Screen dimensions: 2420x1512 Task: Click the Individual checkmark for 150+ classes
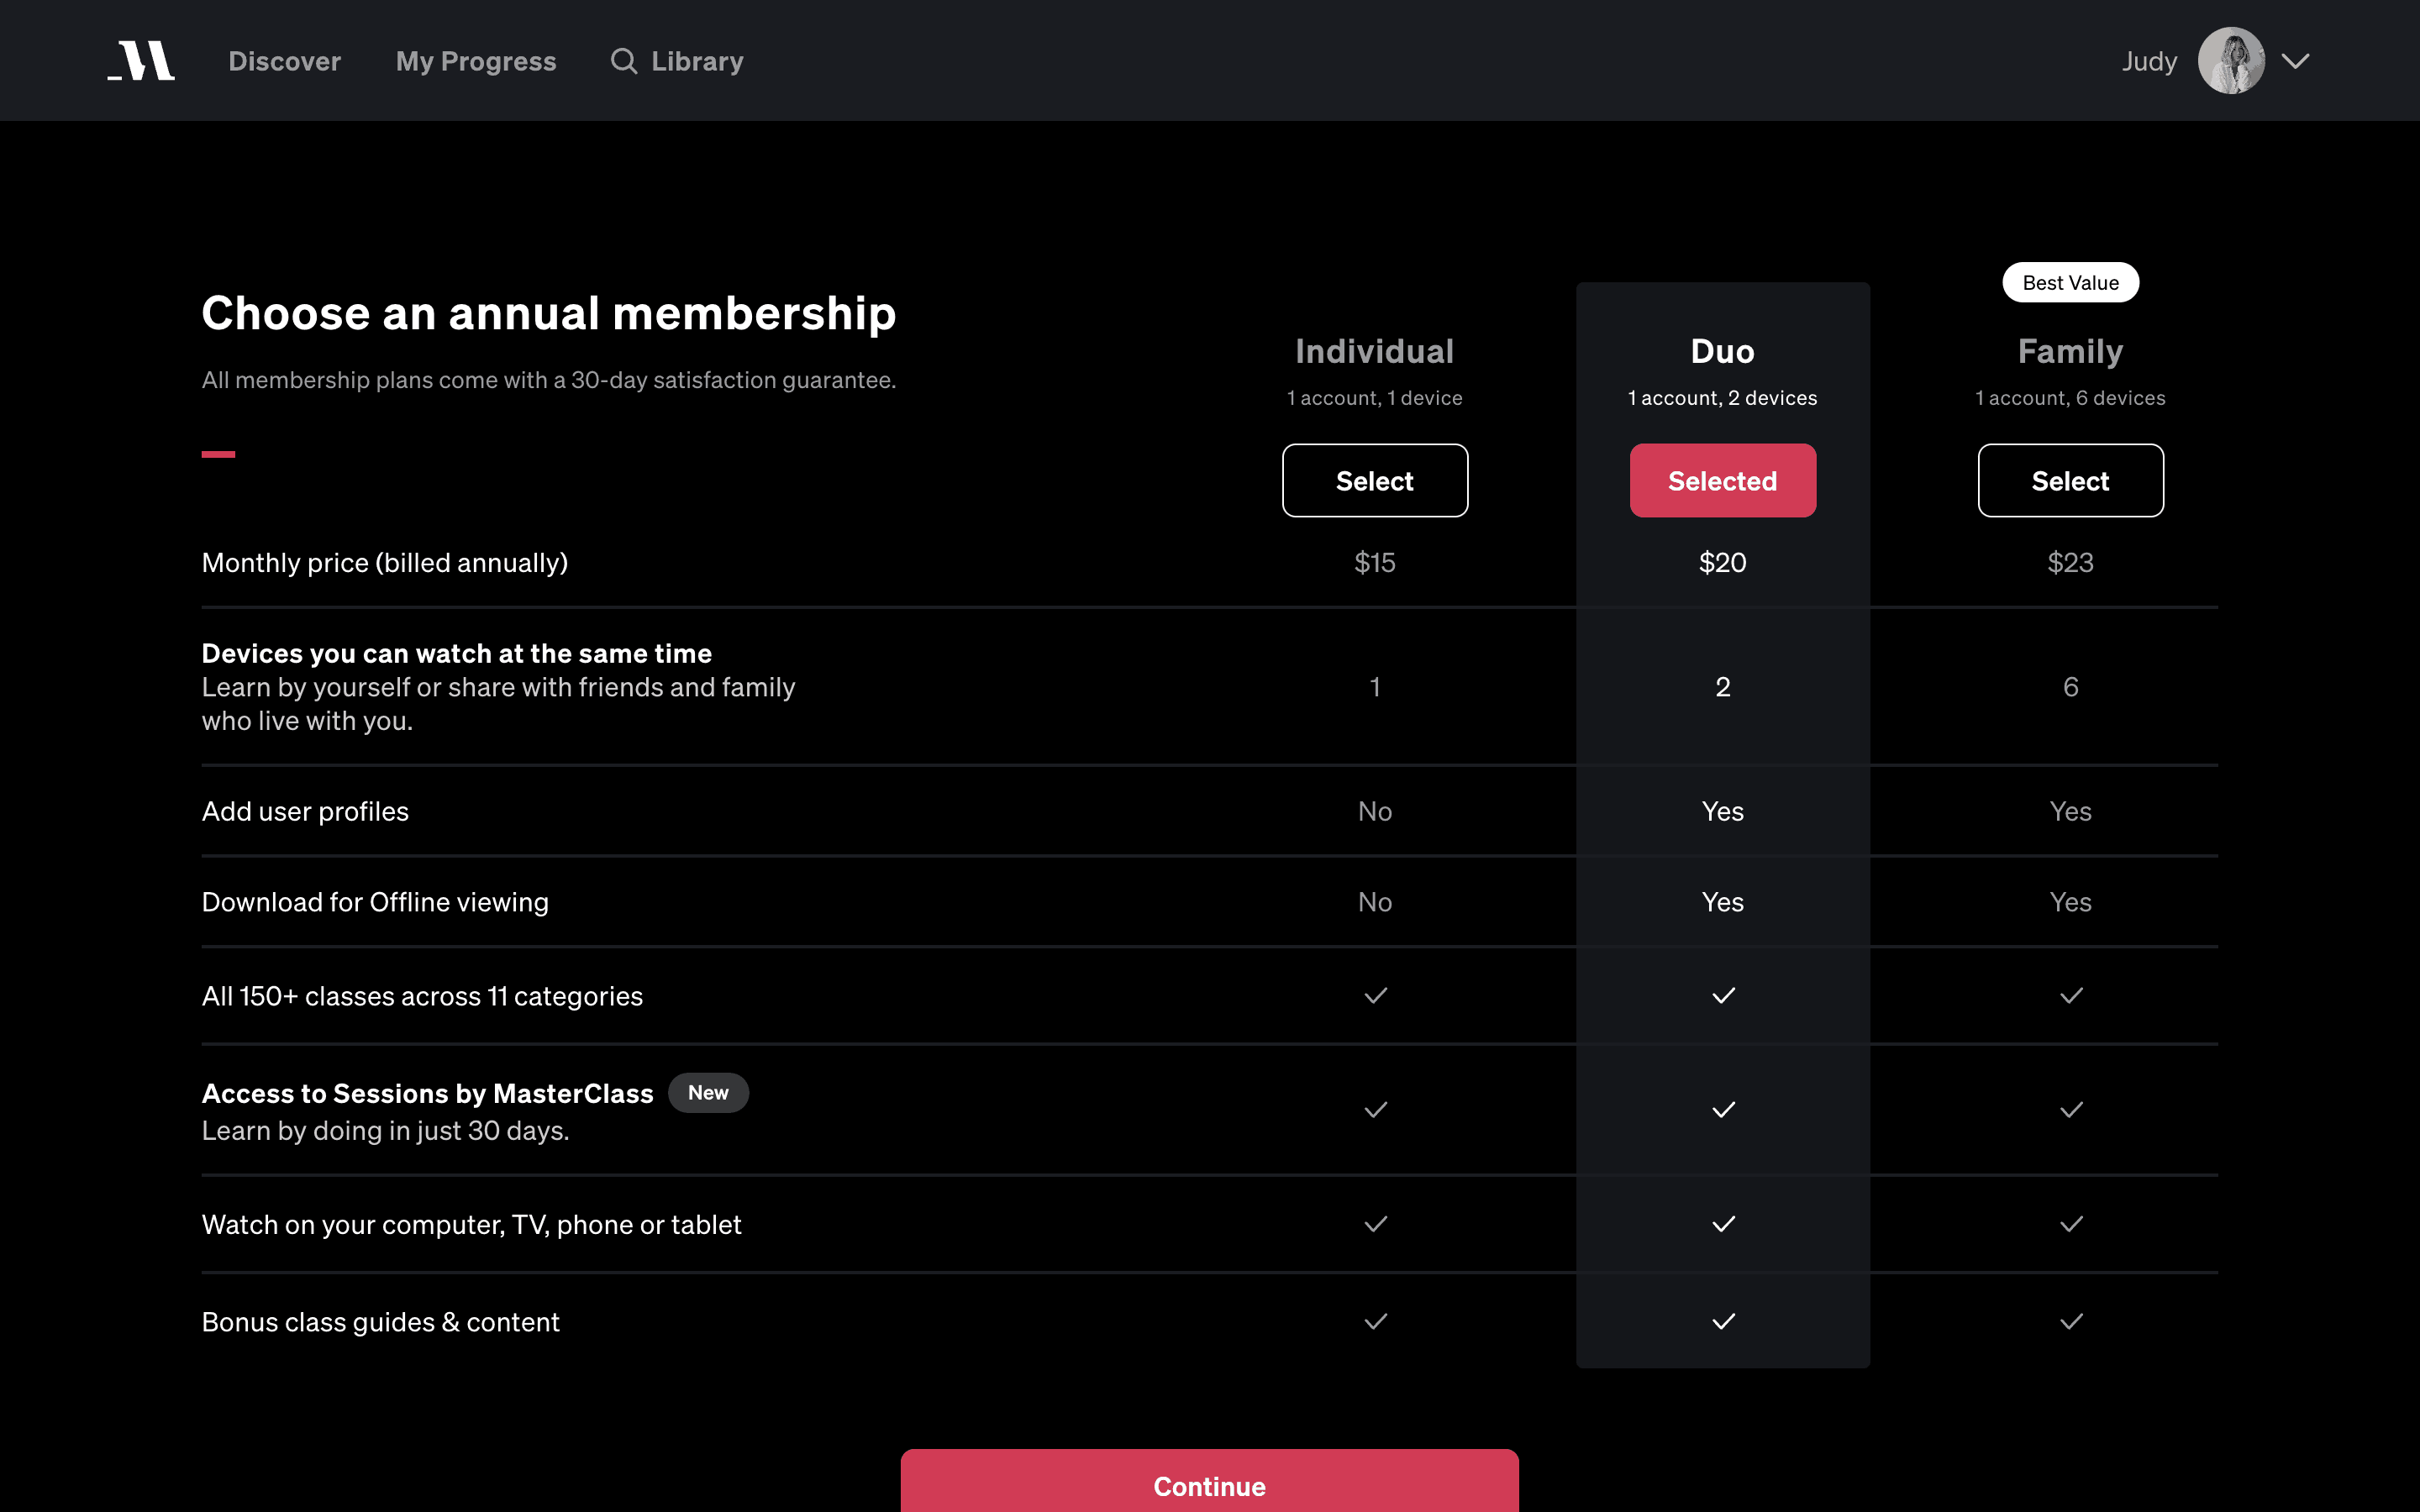click(x=1376, y=996)
